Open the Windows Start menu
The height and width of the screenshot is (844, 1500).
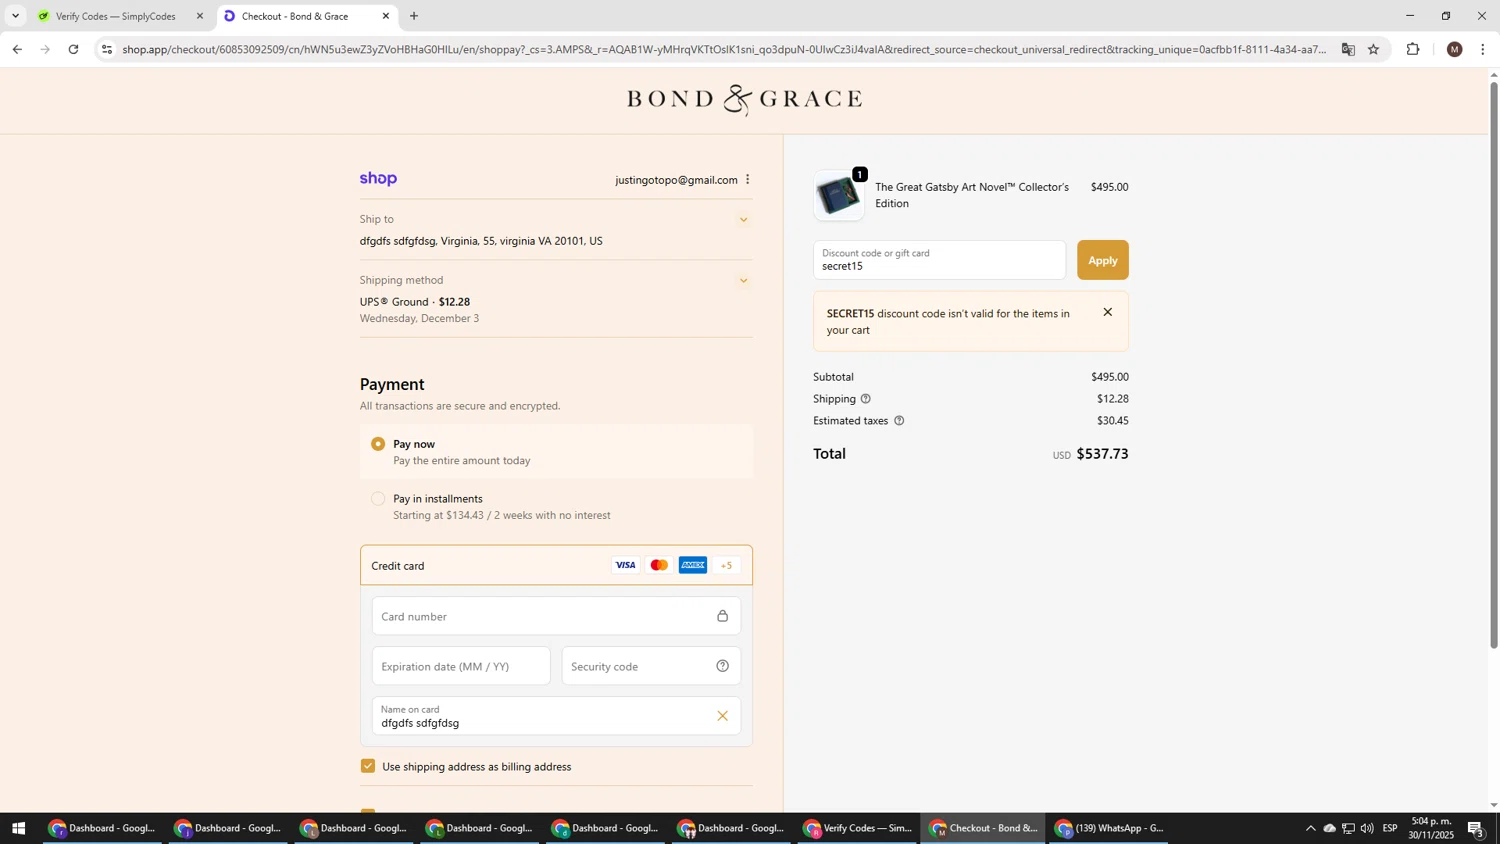pos(18,828)
